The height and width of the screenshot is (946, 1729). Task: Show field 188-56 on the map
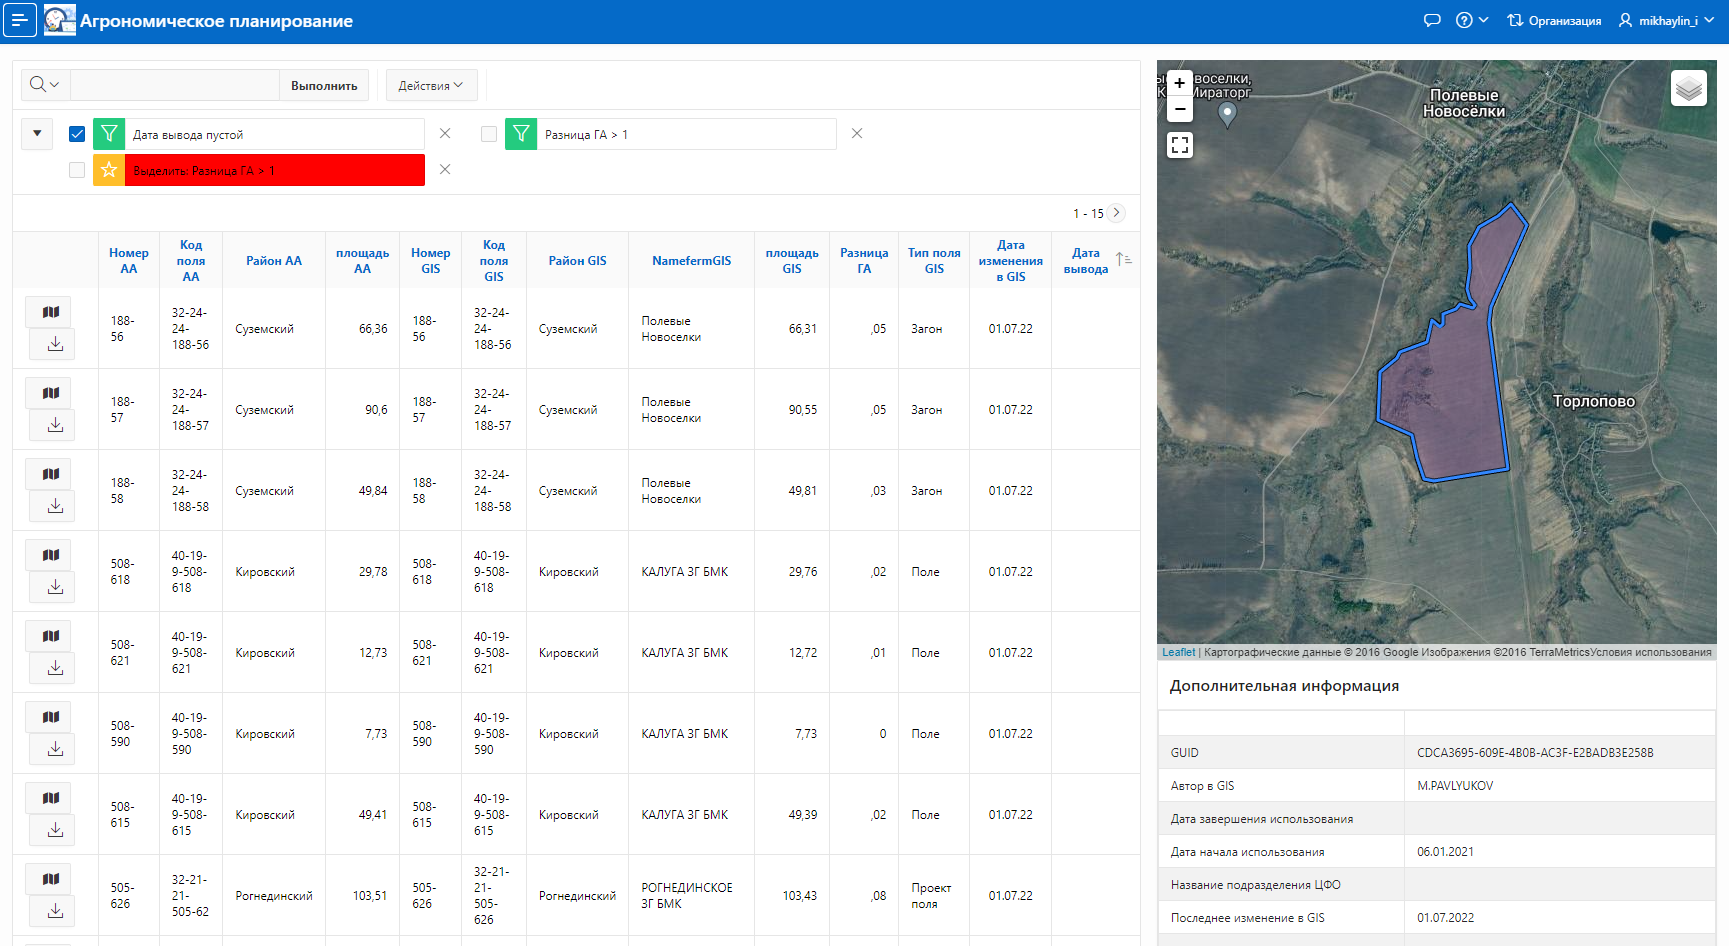tap(50, 312)
